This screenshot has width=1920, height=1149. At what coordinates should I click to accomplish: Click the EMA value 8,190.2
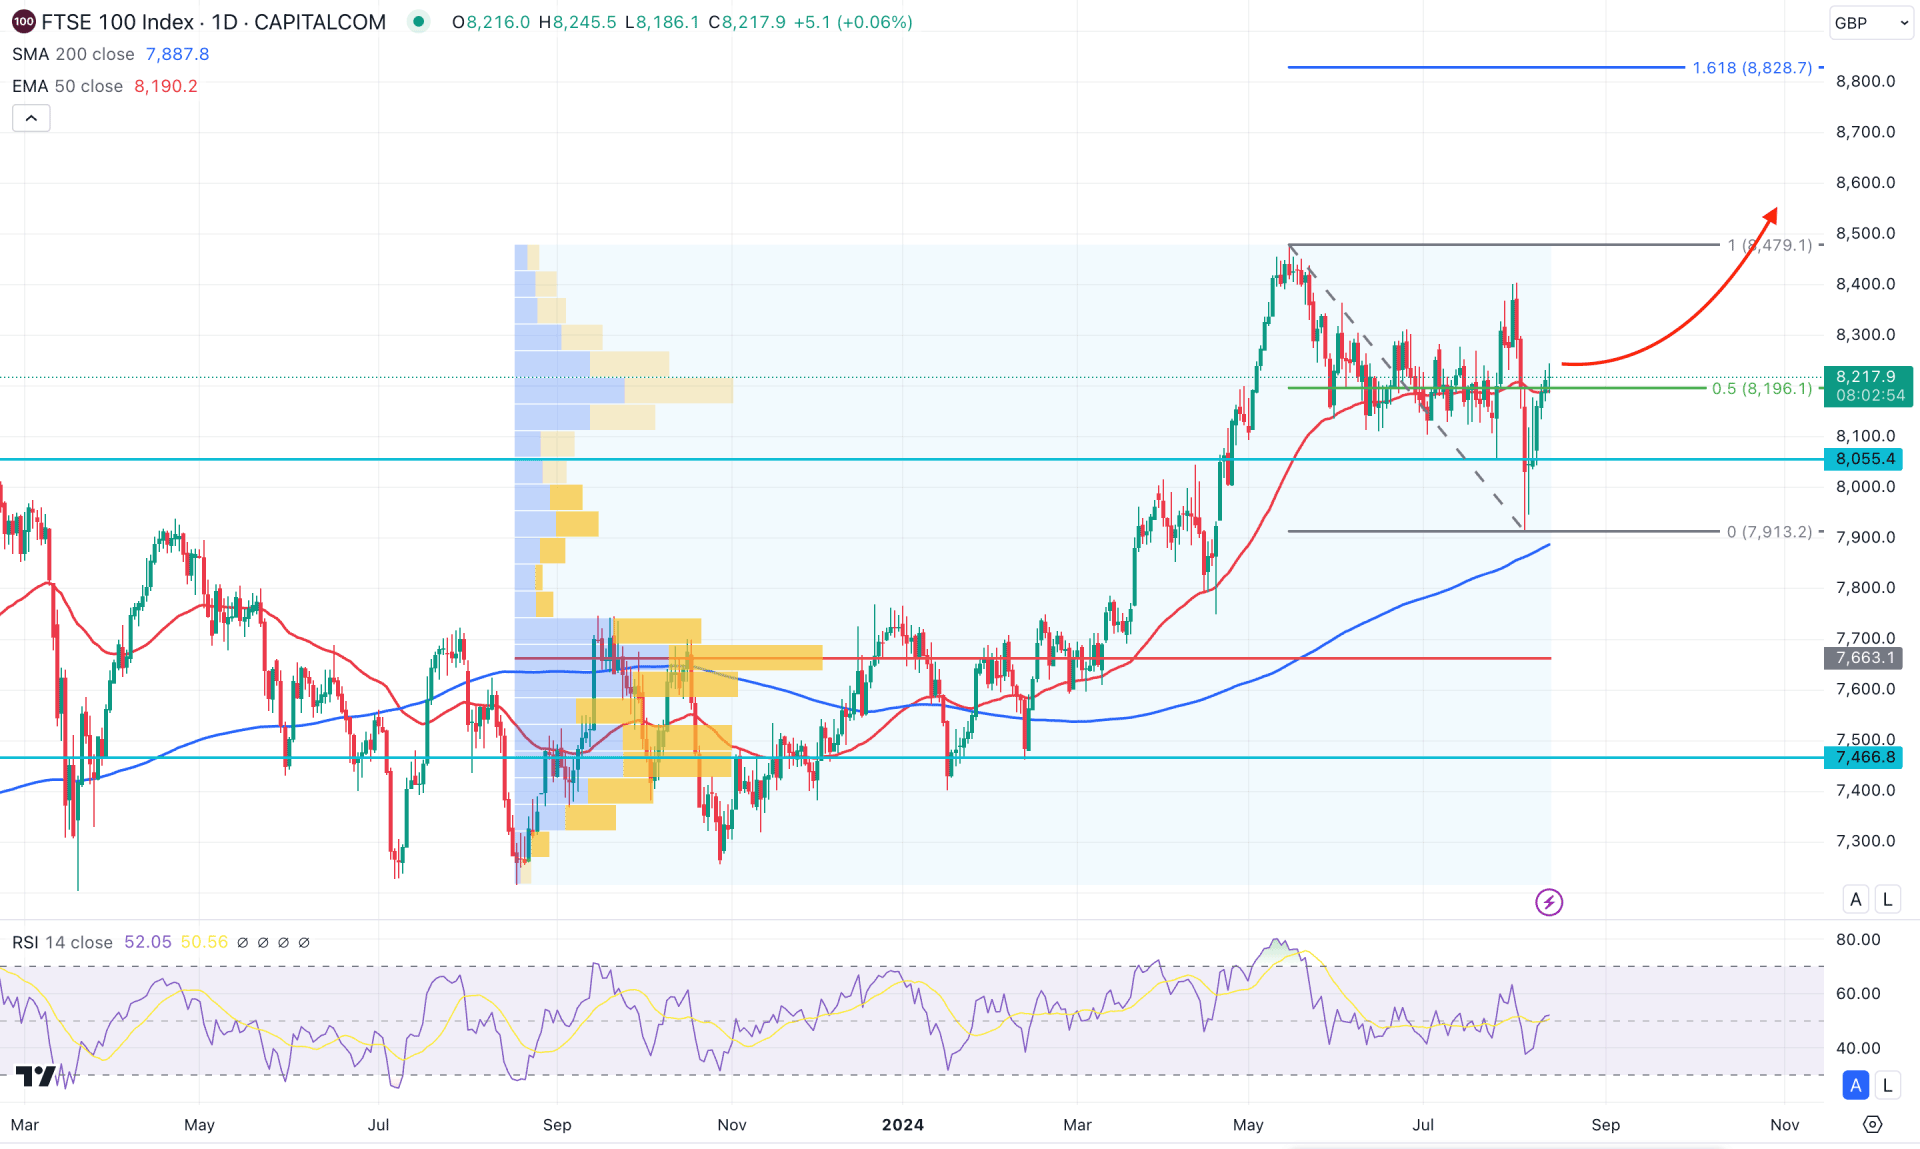tap(166, 86)
